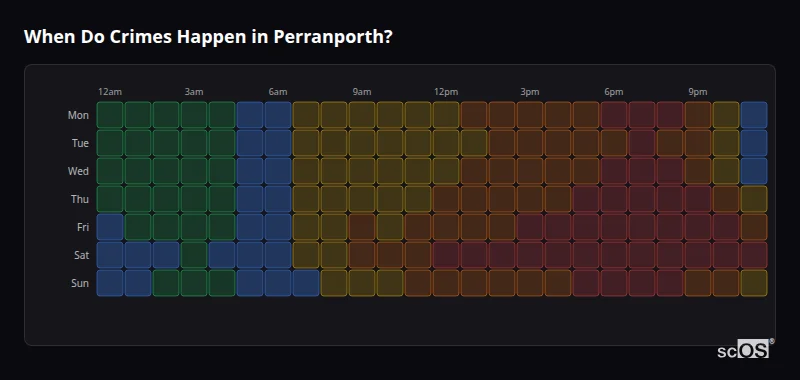Click the 6pm column label

[614, 92]
